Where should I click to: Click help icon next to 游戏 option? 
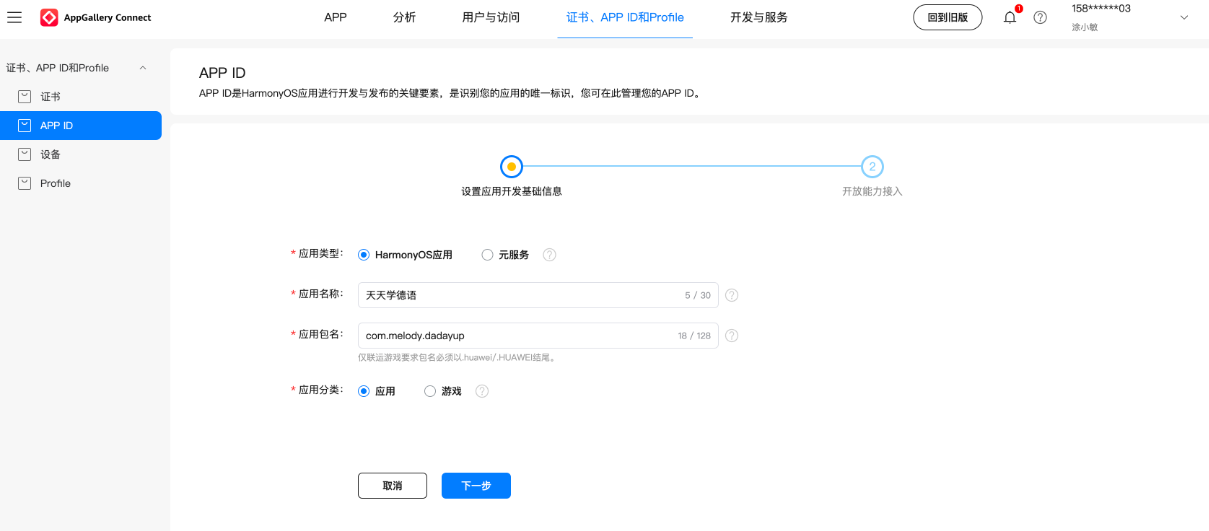[x=482, y=391]
